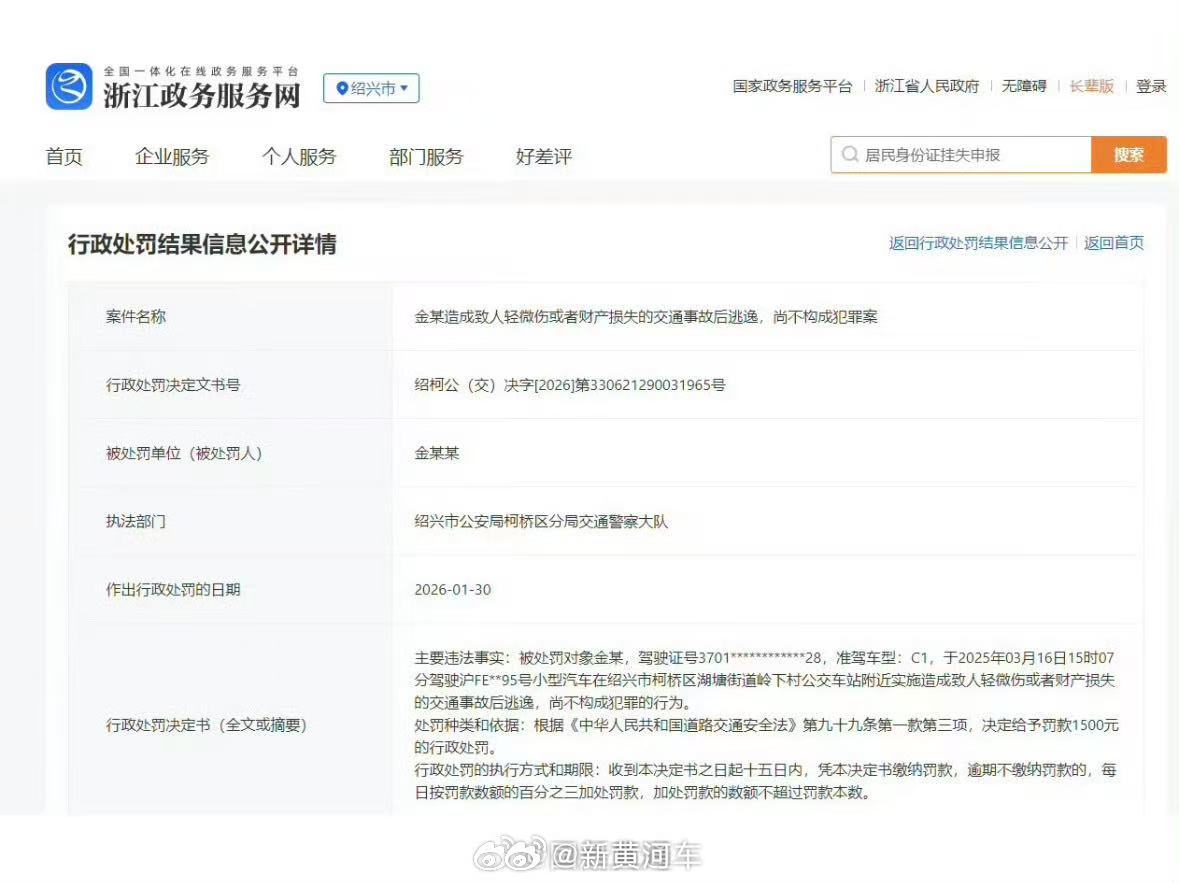Select the 个人服务 navigation item
1179x883 pixels.
coord(299,156)
